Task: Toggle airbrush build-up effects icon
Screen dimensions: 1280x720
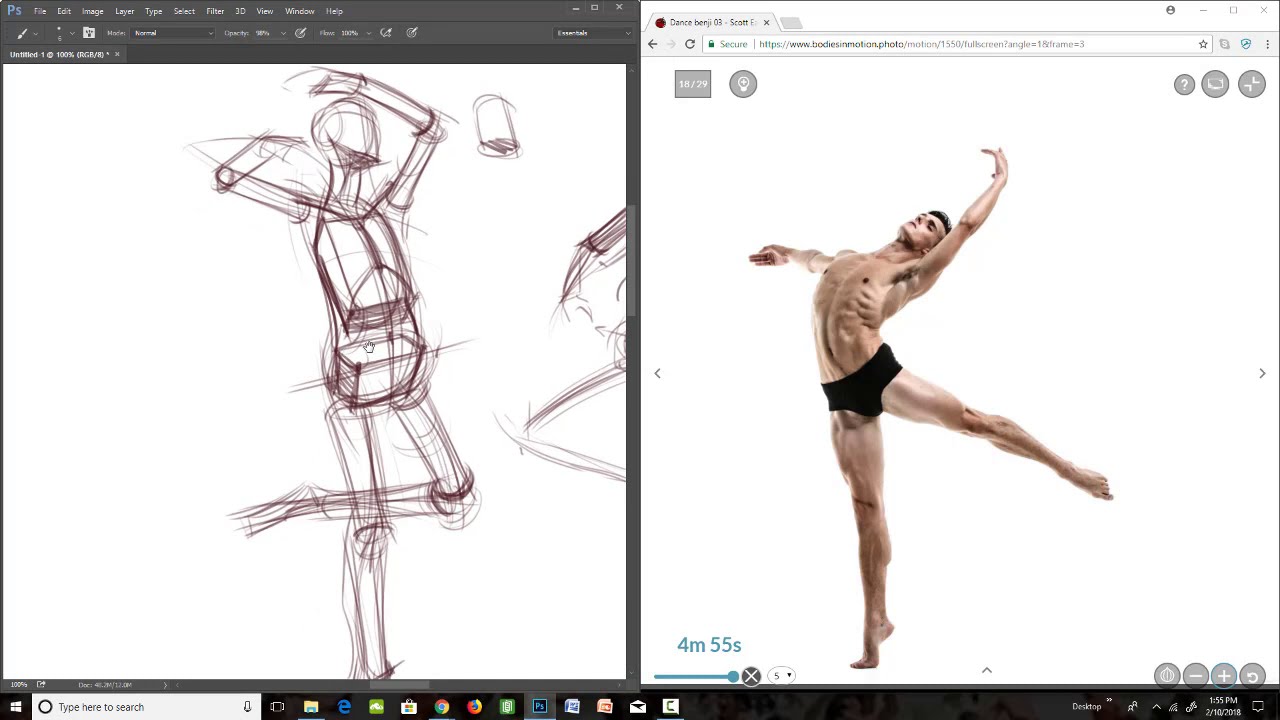Action: (x=386, y=33)
